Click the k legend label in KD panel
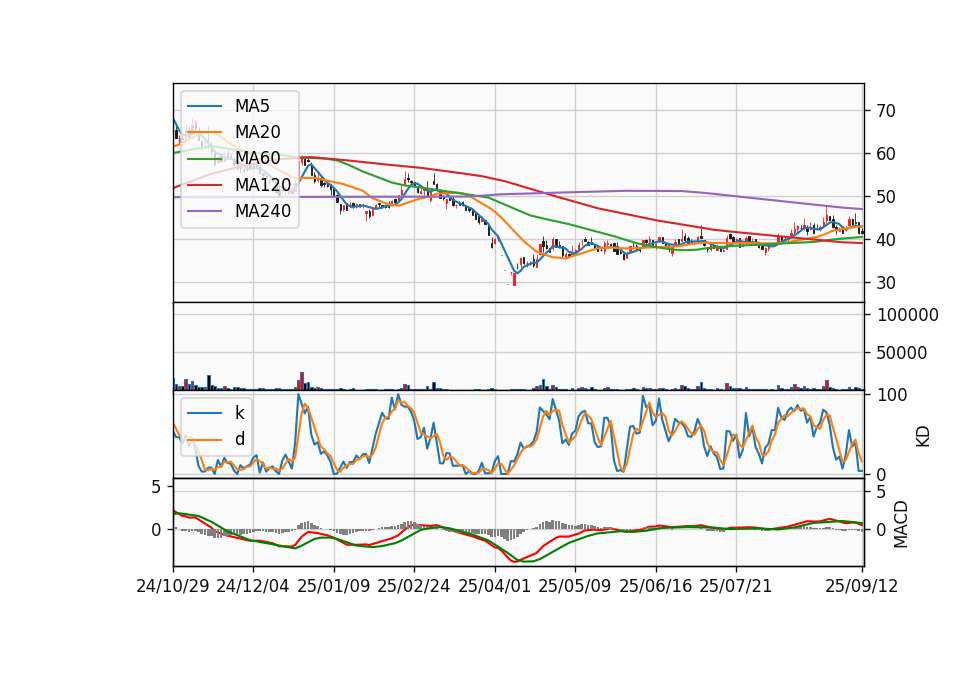 (x=239, y=413)
